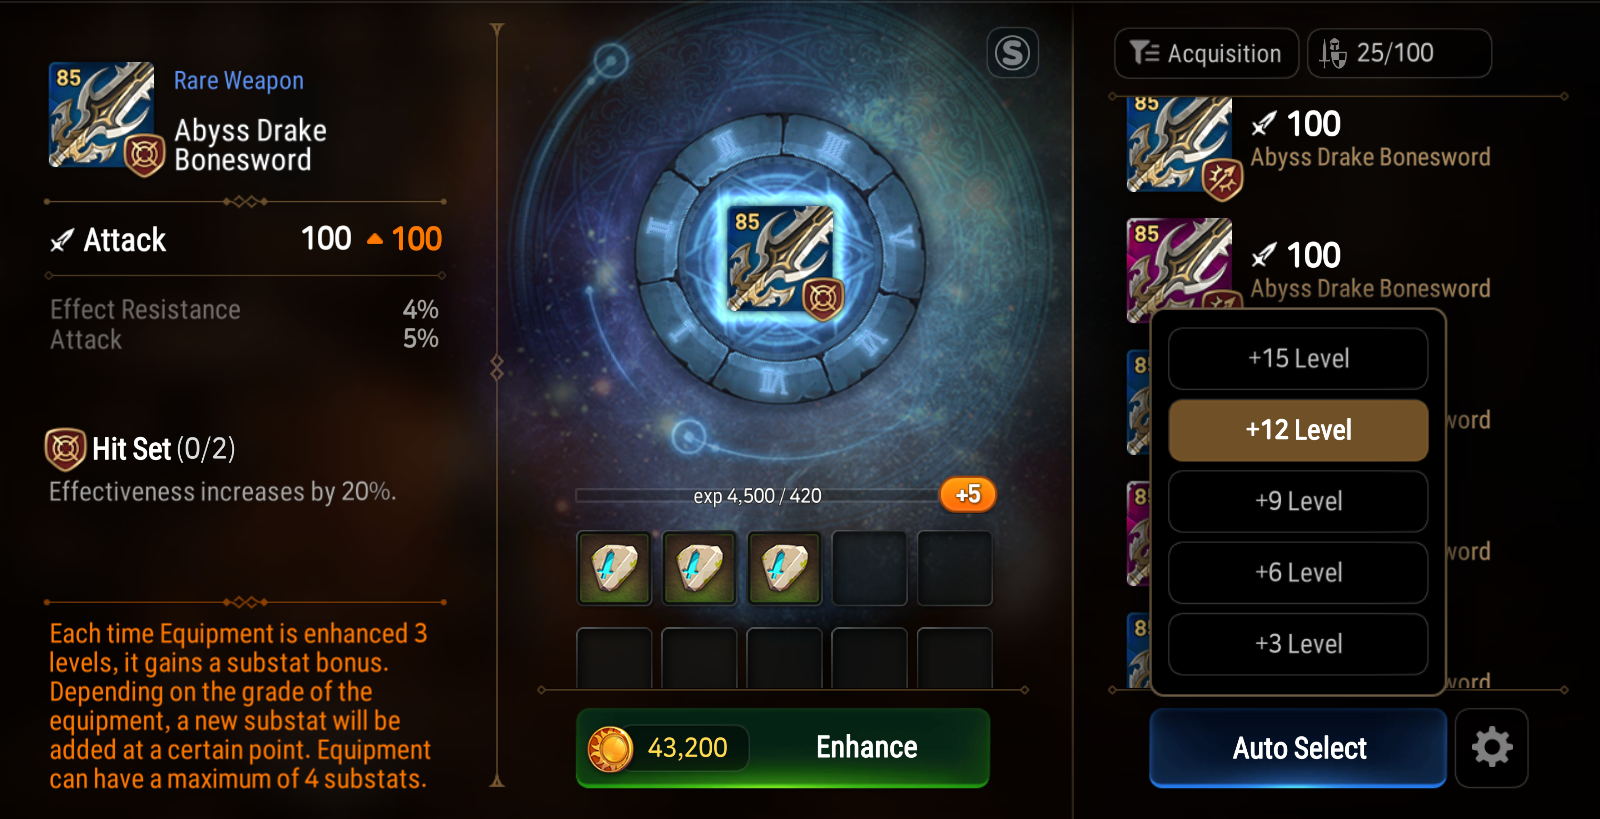Click the exp 4,500 / 420 progress bar

point(757,496)
